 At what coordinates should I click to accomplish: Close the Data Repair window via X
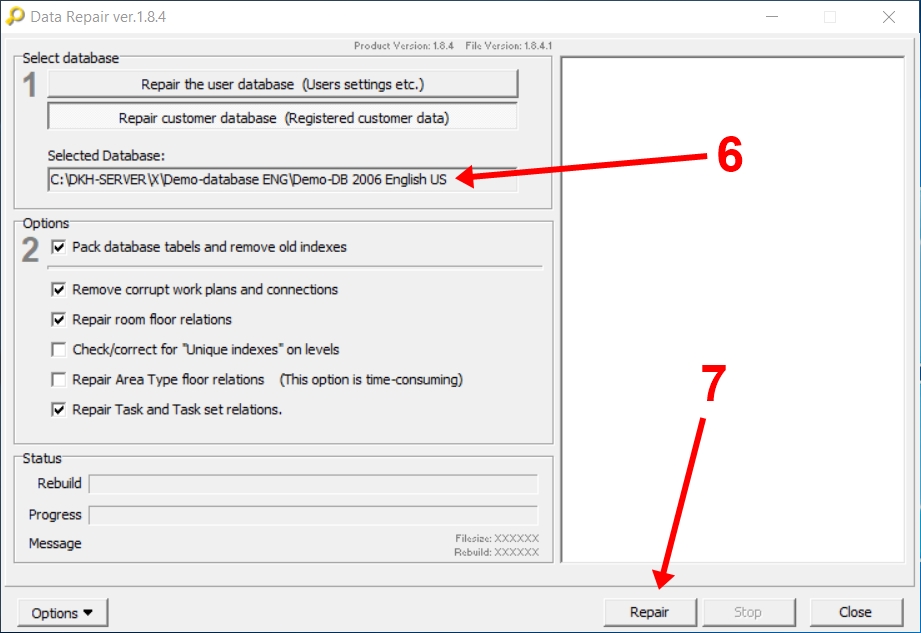pos(889,16)
